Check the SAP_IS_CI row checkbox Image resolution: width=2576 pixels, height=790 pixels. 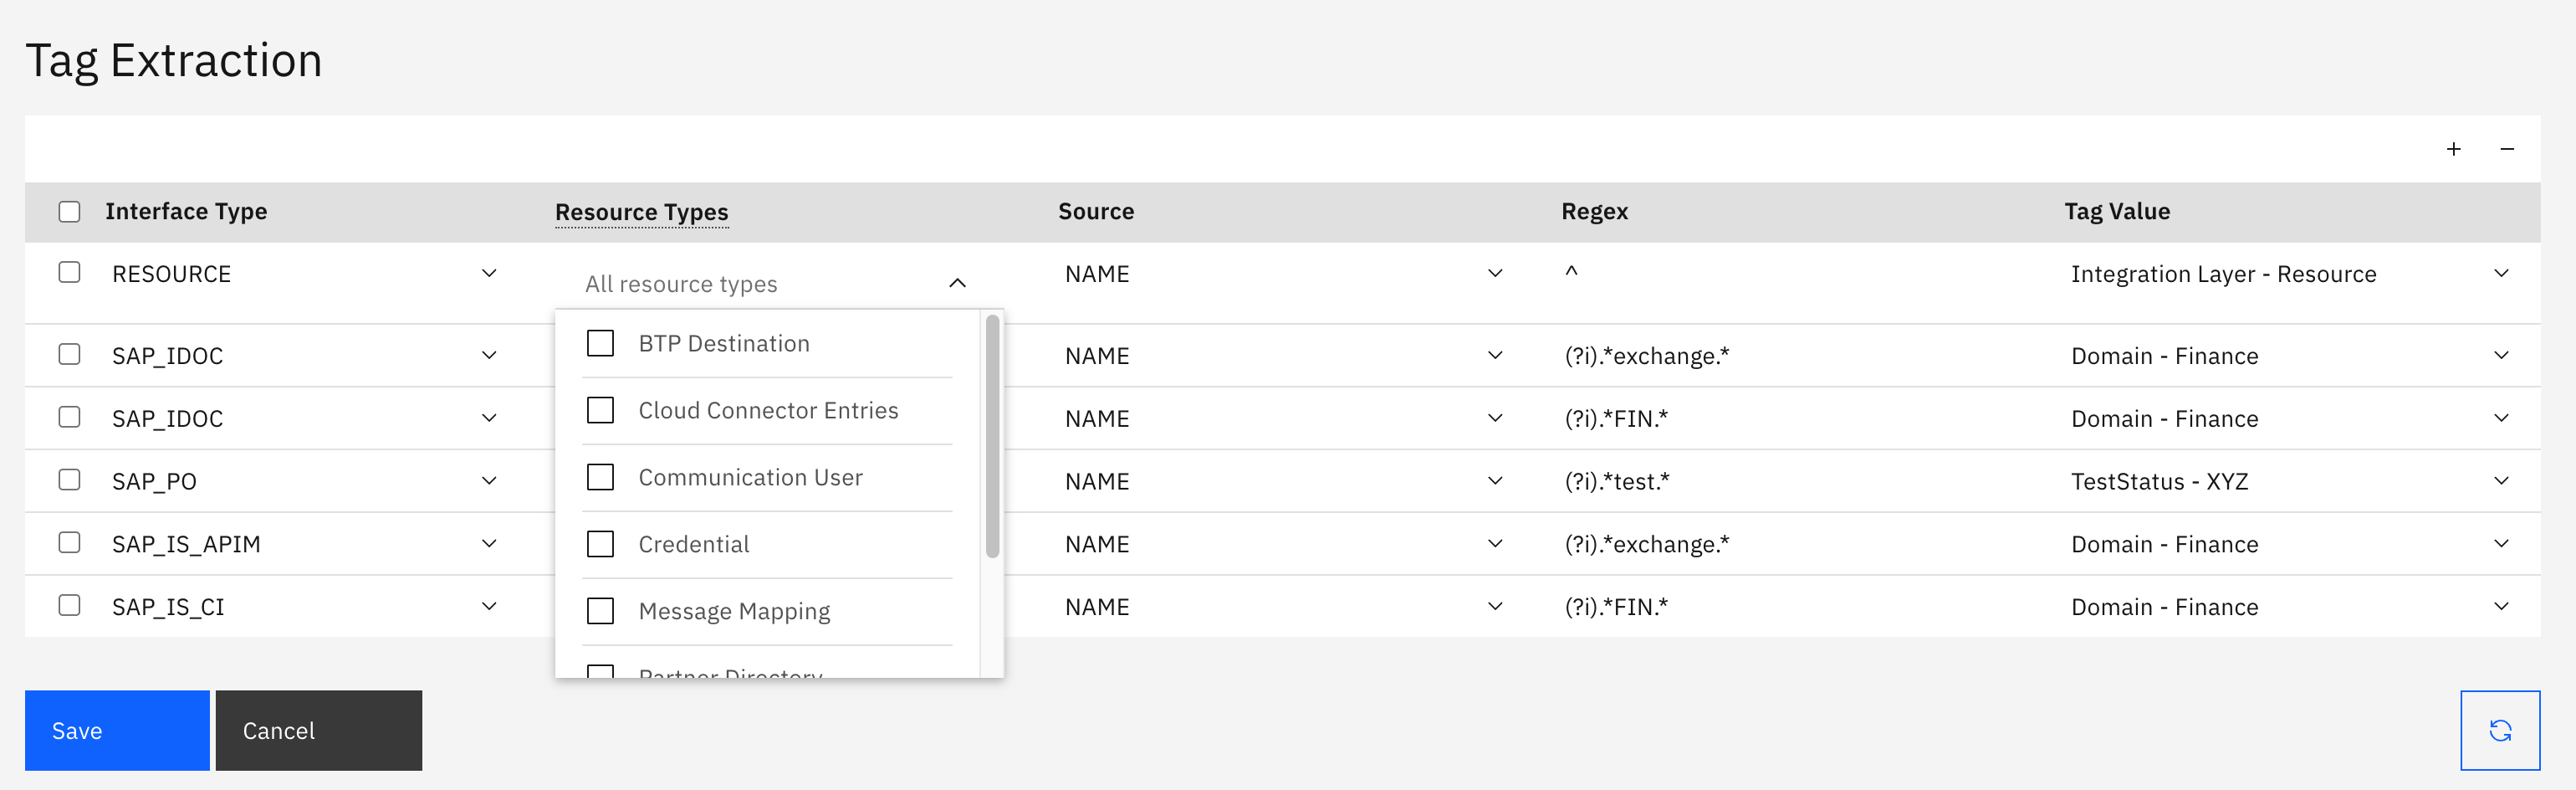click(x=69, y=605)
